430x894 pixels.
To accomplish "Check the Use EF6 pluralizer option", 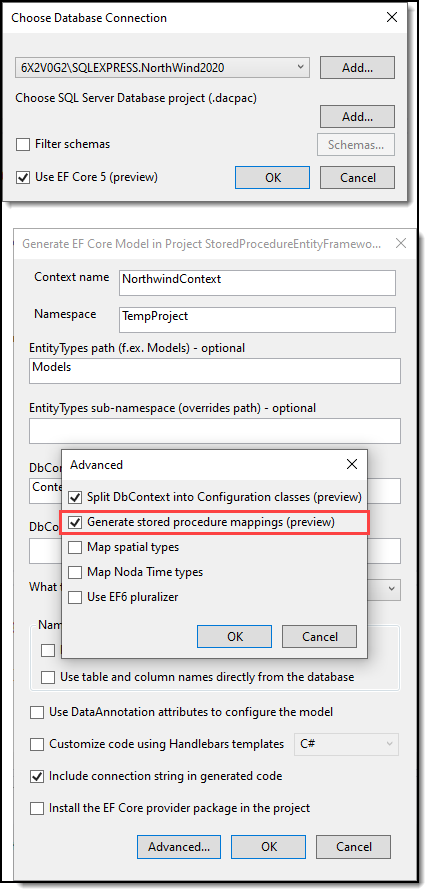I will [x=75, y=598].
